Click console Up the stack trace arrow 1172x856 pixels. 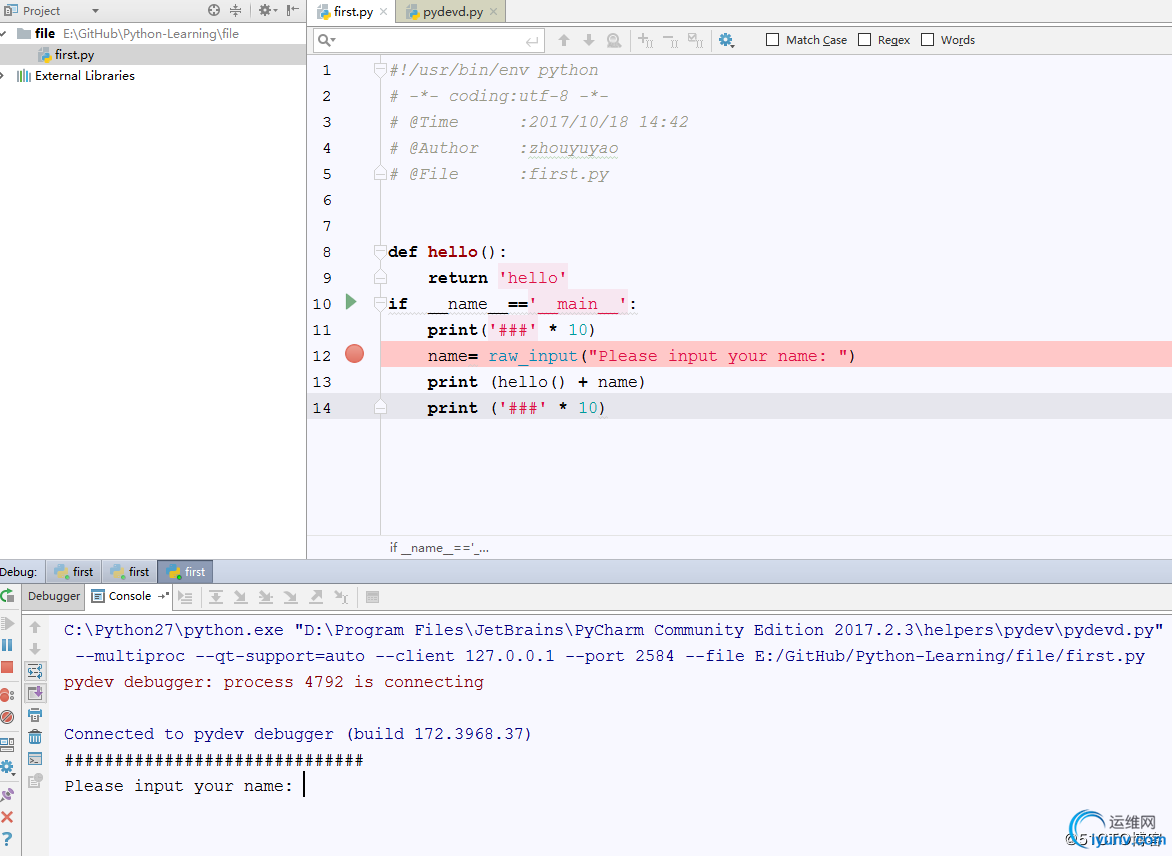coord(35,626)
